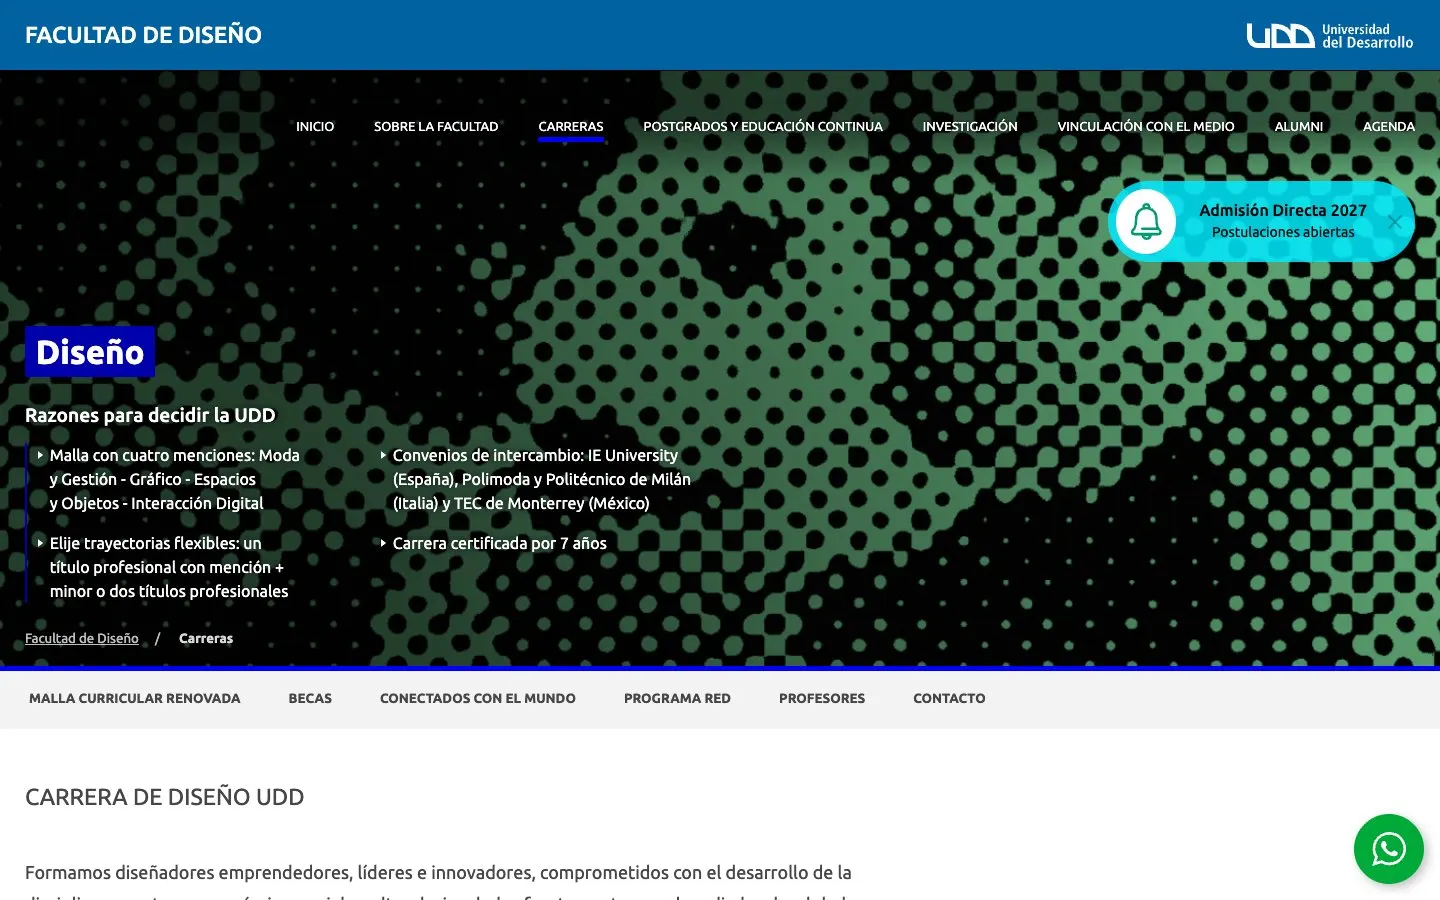Image resolution: width=1440 pixels, height=900 pixels.
Task: Switch to the BECAS tab
Action: pos(310,698)
